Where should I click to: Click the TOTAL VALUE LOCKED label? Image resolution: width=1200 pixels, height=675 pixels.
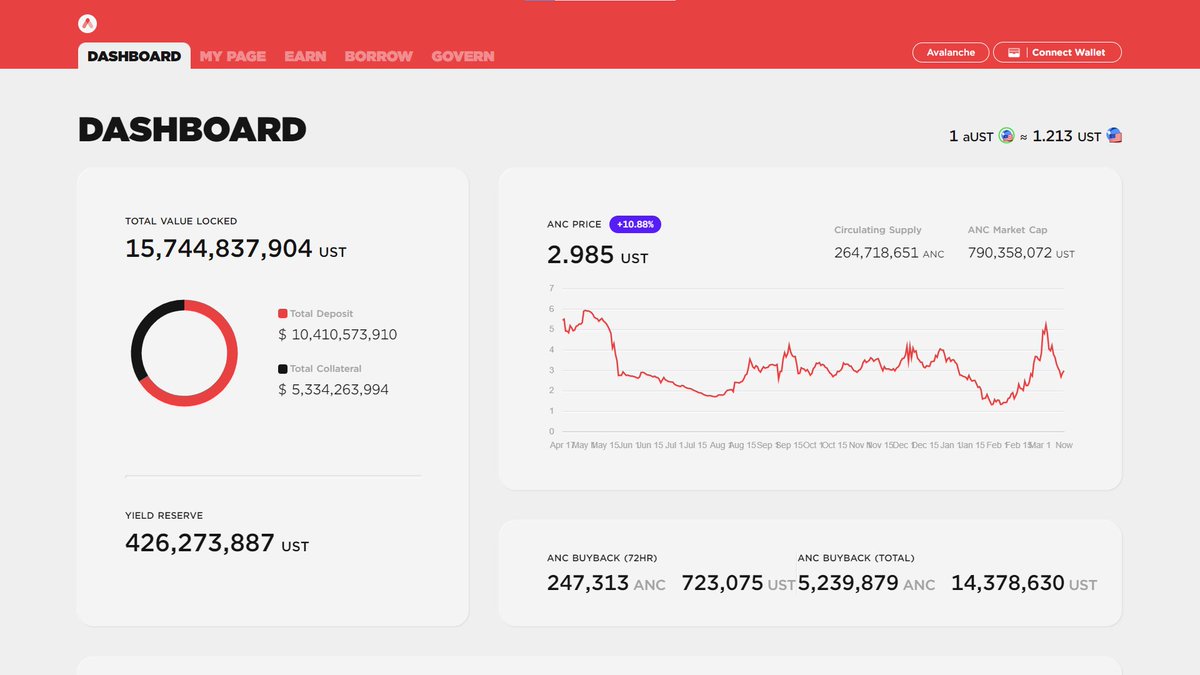(x=181, y=221)
